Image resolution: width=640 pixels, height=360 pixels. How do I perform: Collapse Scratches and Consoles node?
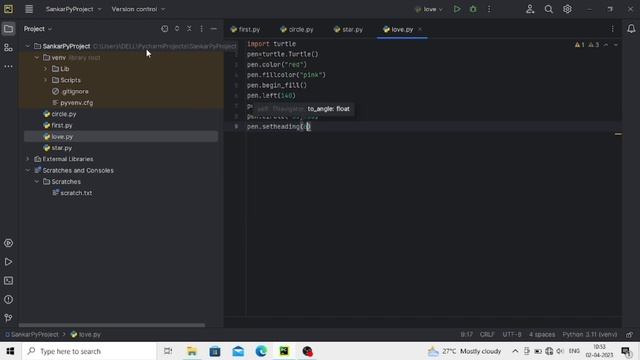click(27, 171)
